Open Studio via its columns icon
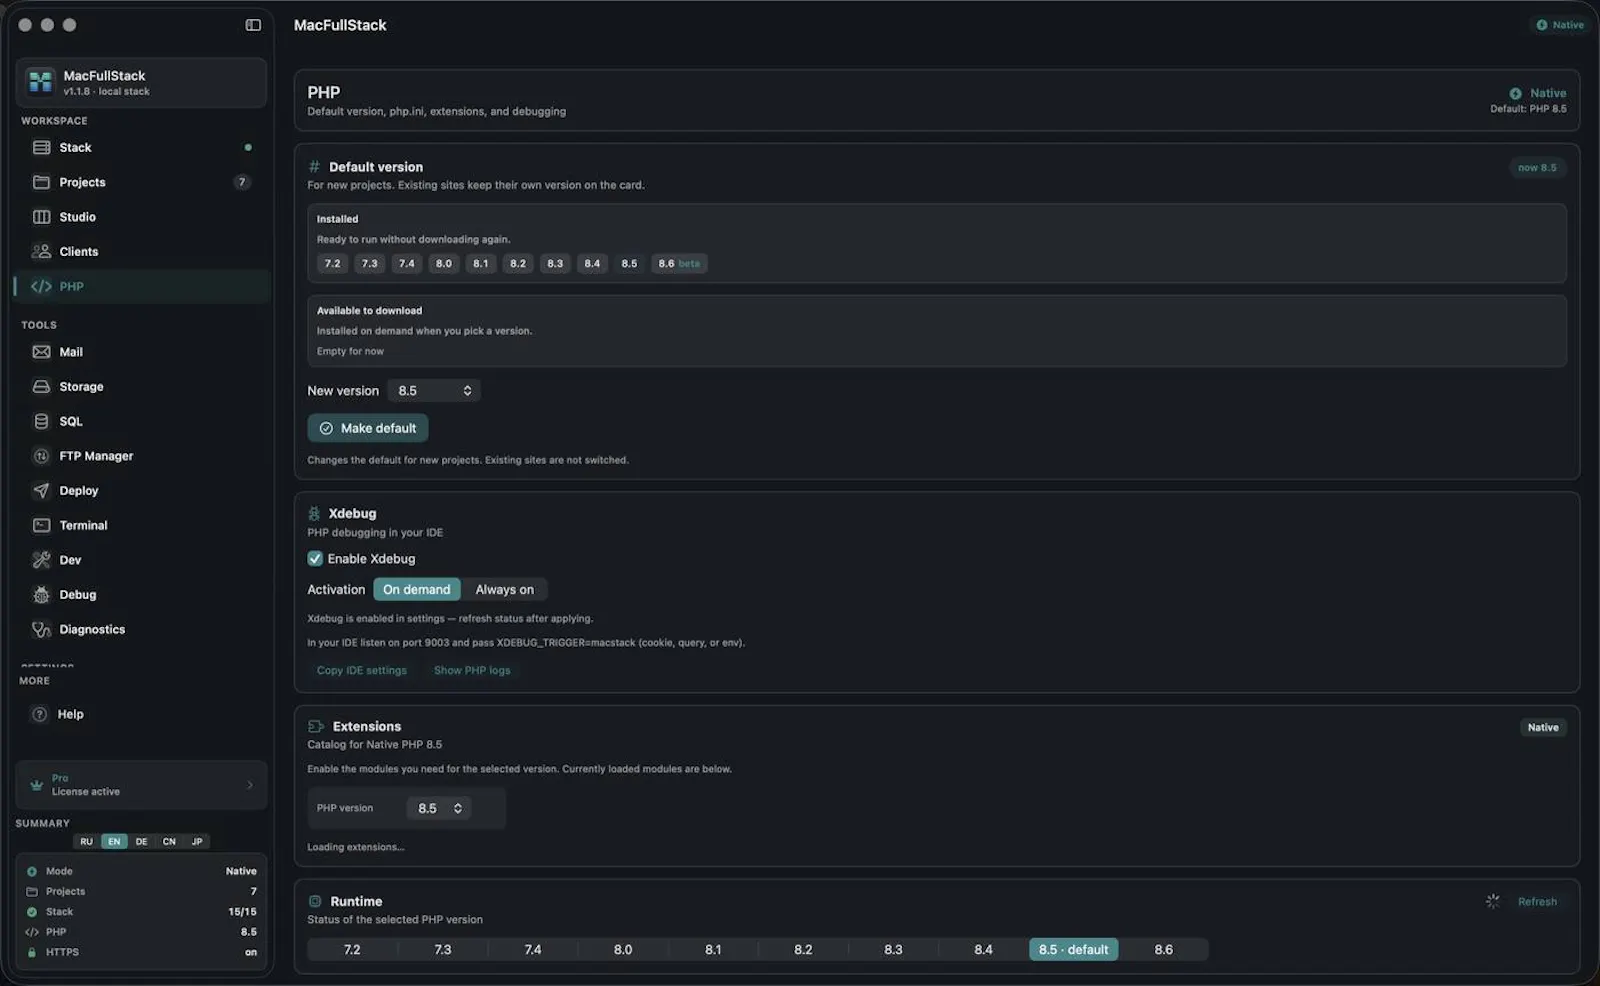 [41, 217]
